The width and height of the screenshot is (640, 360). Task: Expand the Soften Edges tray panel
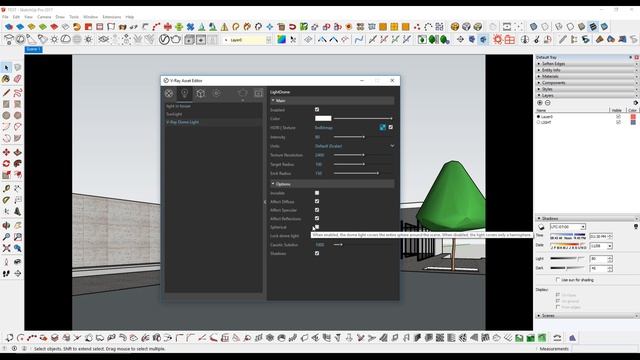coord(587,64)
